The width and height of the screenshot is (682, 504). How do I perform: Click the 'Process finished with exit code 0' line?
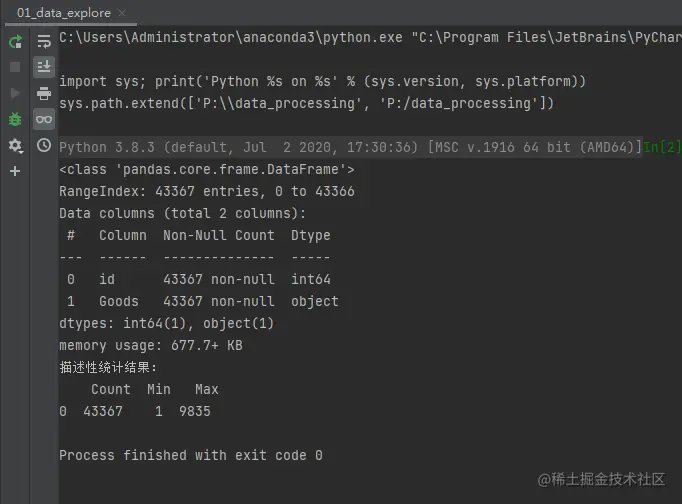(x=190, y=455)
